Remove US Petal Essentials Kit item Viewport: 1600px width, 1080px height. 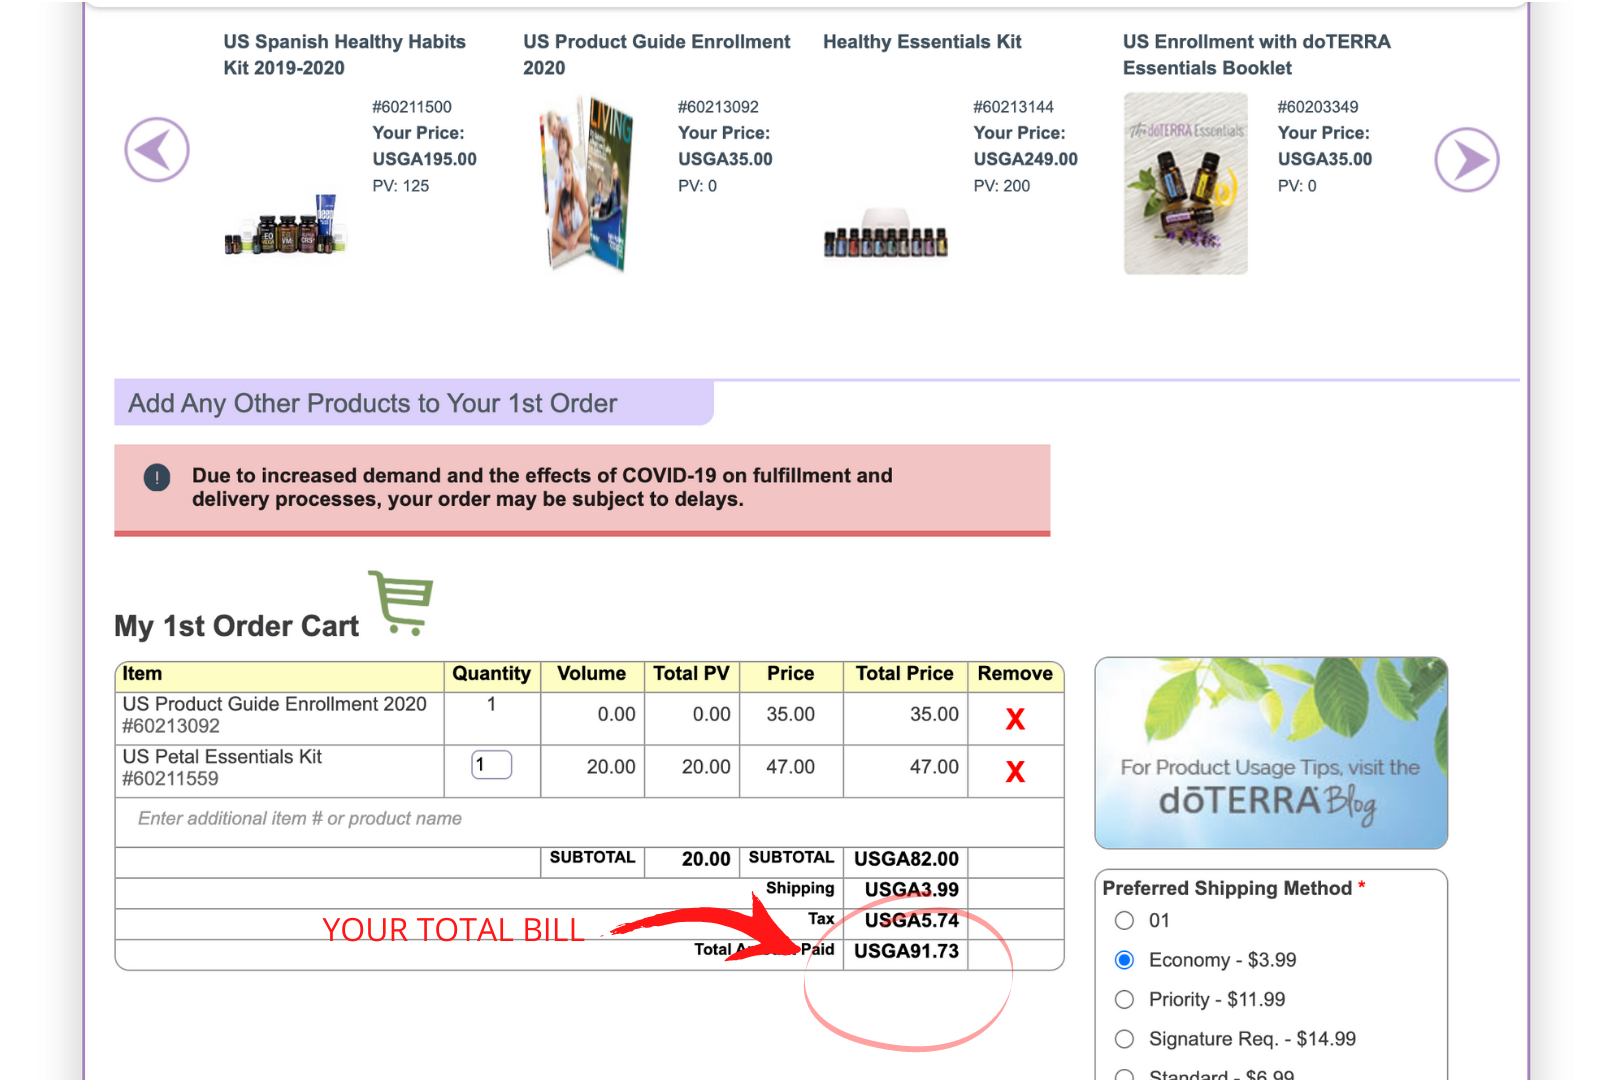pyautogui.click(x=1015, y=771)
